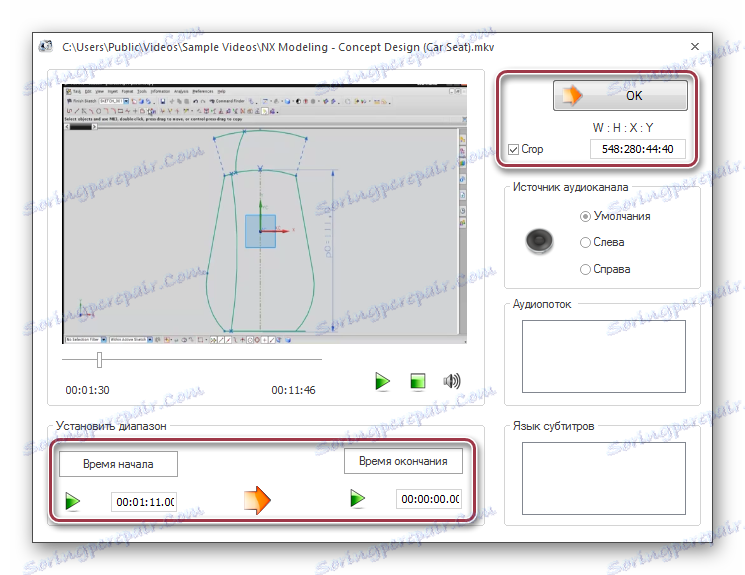Viewport: 745px width, 575px height.
Task: Edit the end time field 00:00:00.00
Action: (x=429, y=499)
